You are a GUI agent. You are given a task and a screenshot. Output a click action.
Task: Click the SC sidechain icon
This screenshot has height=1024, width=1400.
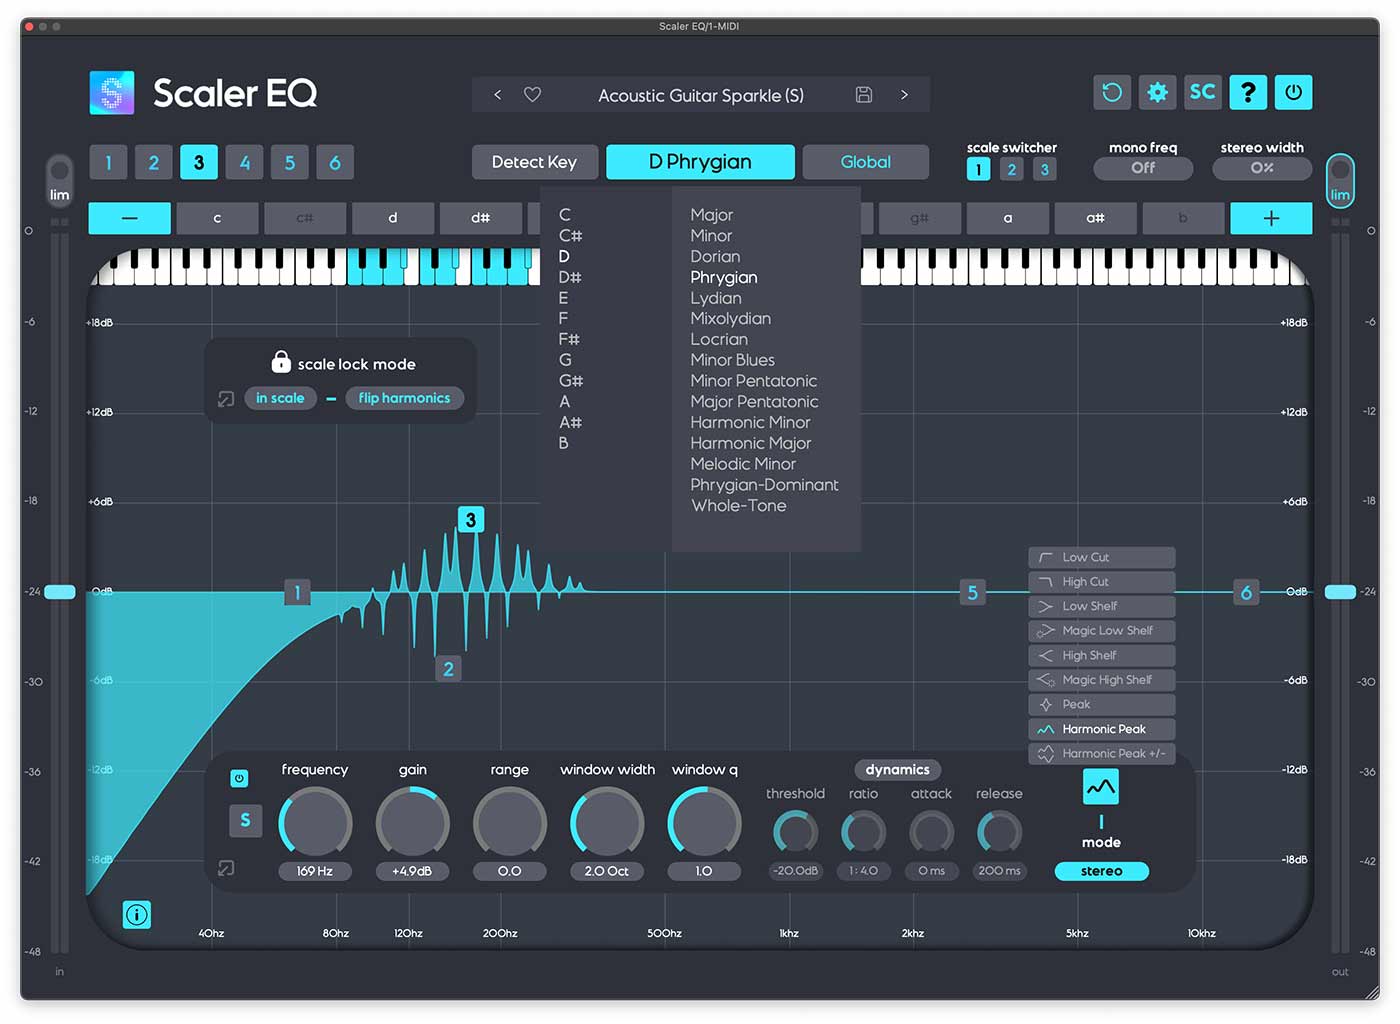coord(1203,92)
